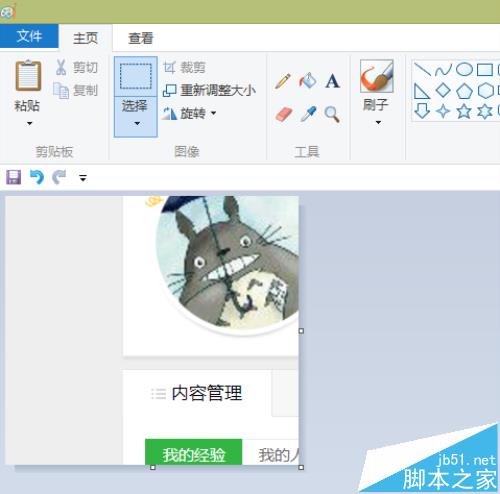Click the Rotate (旋转) label
500x494 pixels.
point(193,113)
